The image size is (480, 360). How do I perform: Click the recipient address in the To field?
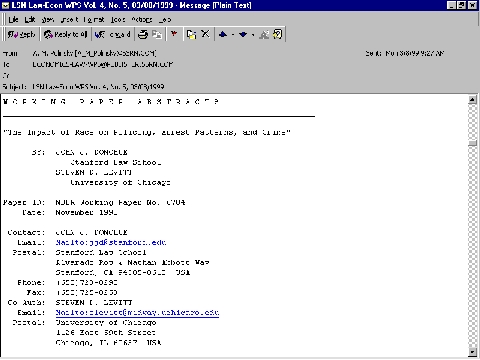click(x=102, y=64)
